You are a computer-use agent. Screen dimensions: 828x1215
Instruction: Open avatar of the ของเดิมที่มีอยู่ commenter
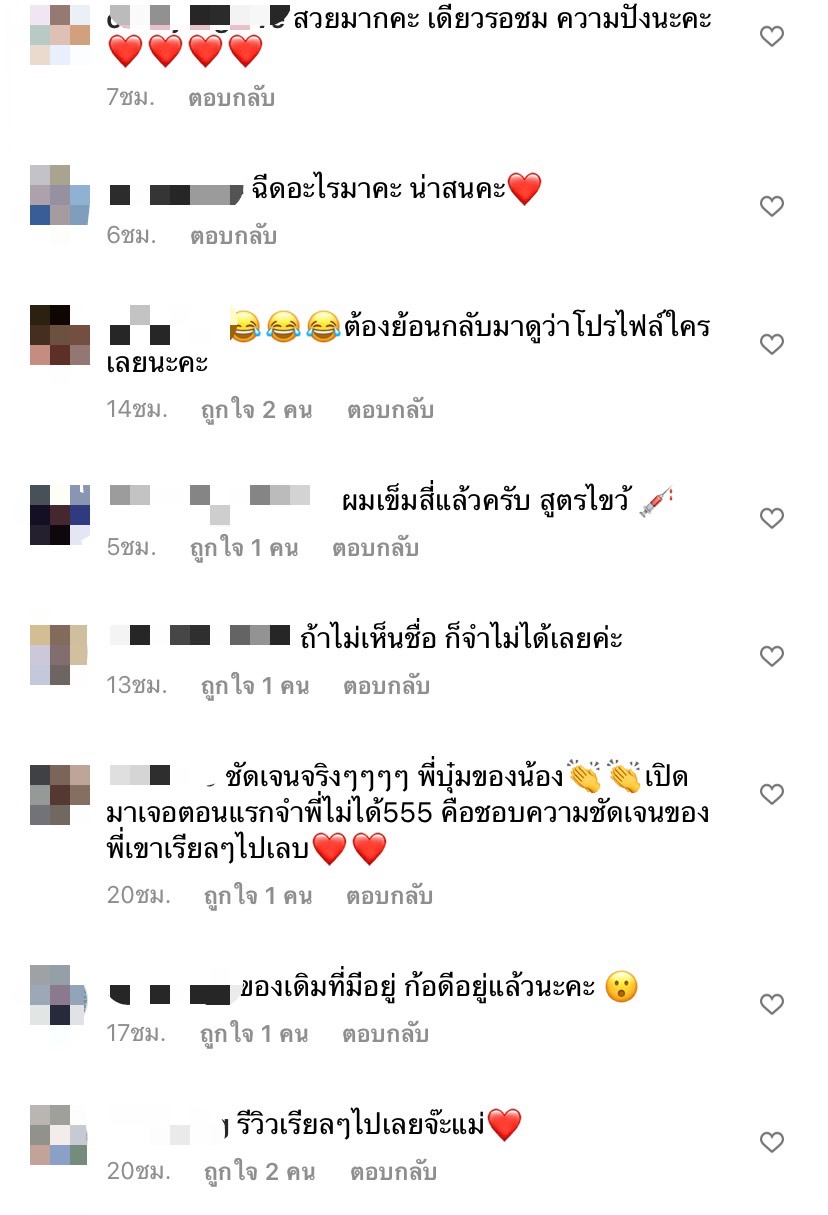(60, 995)
